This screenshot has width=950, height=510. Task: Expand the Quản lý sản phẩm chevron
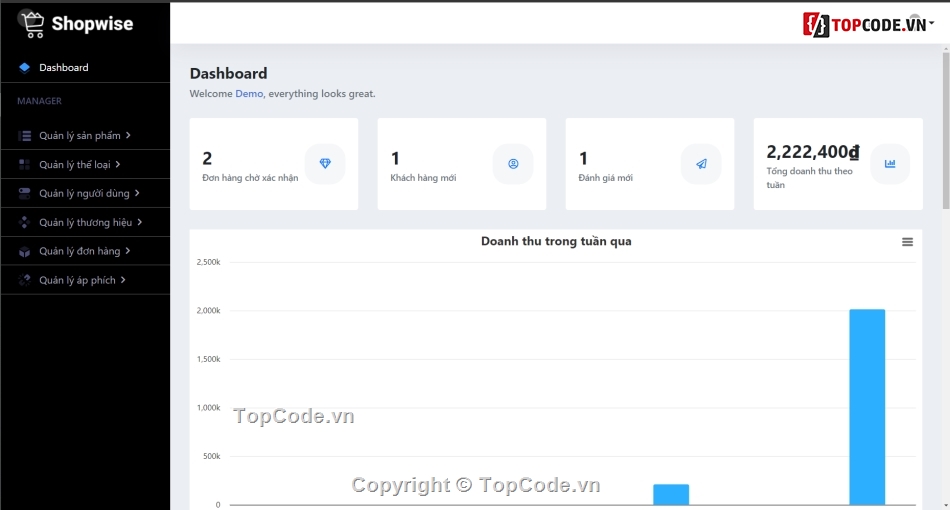[x=129, y=135]
